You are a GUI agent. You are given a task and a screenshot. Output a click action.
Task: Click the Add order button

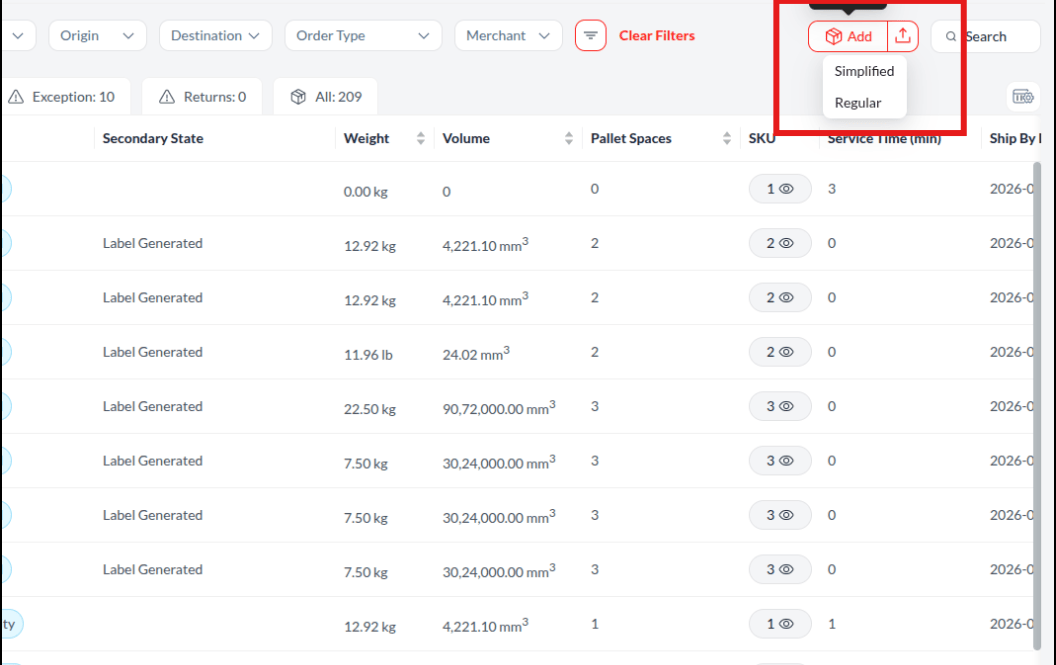[x=848, y=36]
